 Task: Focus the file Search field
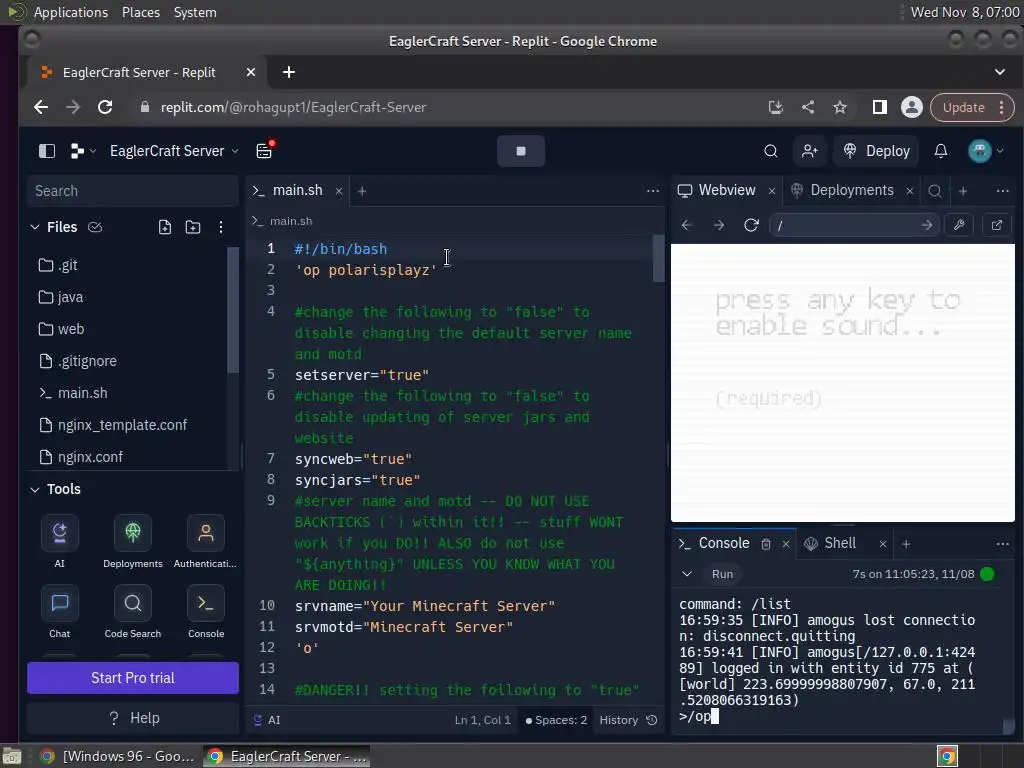(133, 191)
